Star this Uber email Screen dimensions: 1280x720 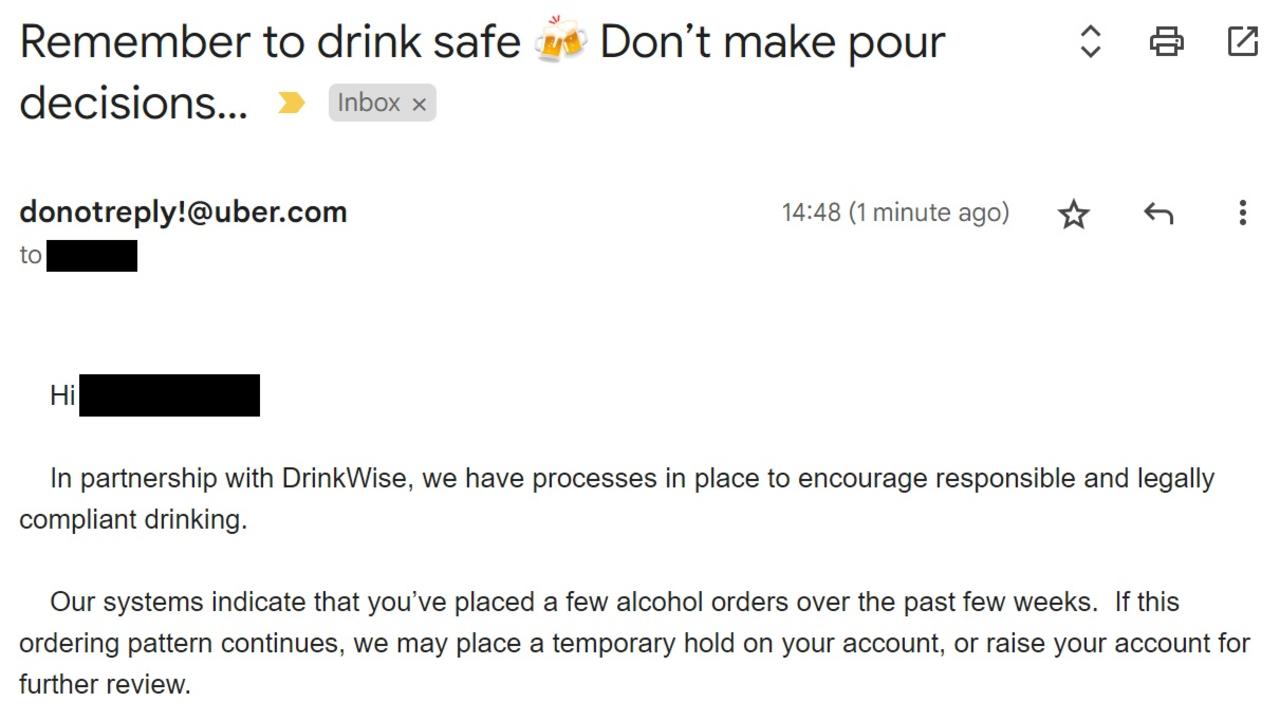click(1074, 213)
